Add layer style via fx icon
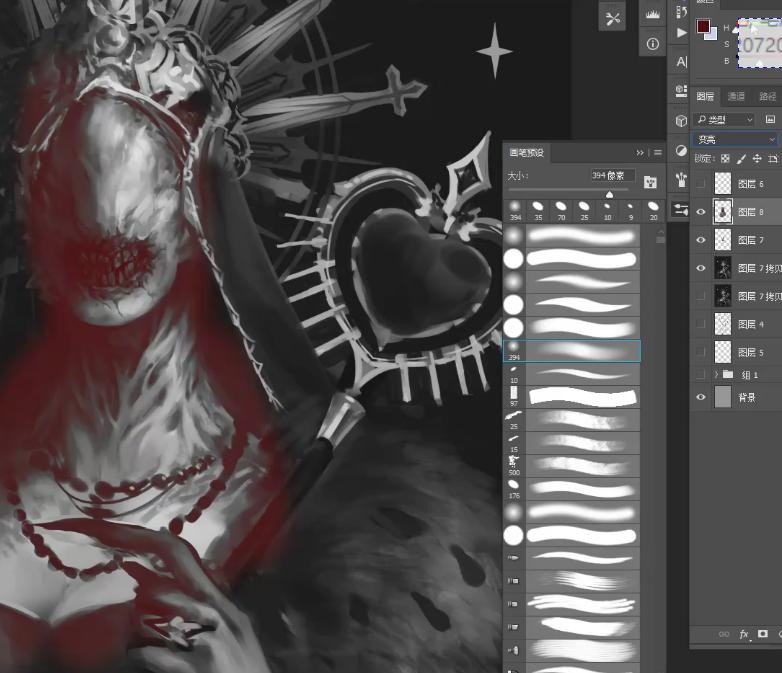This screenshot has height=673, width=782. [x=744, y=634]
